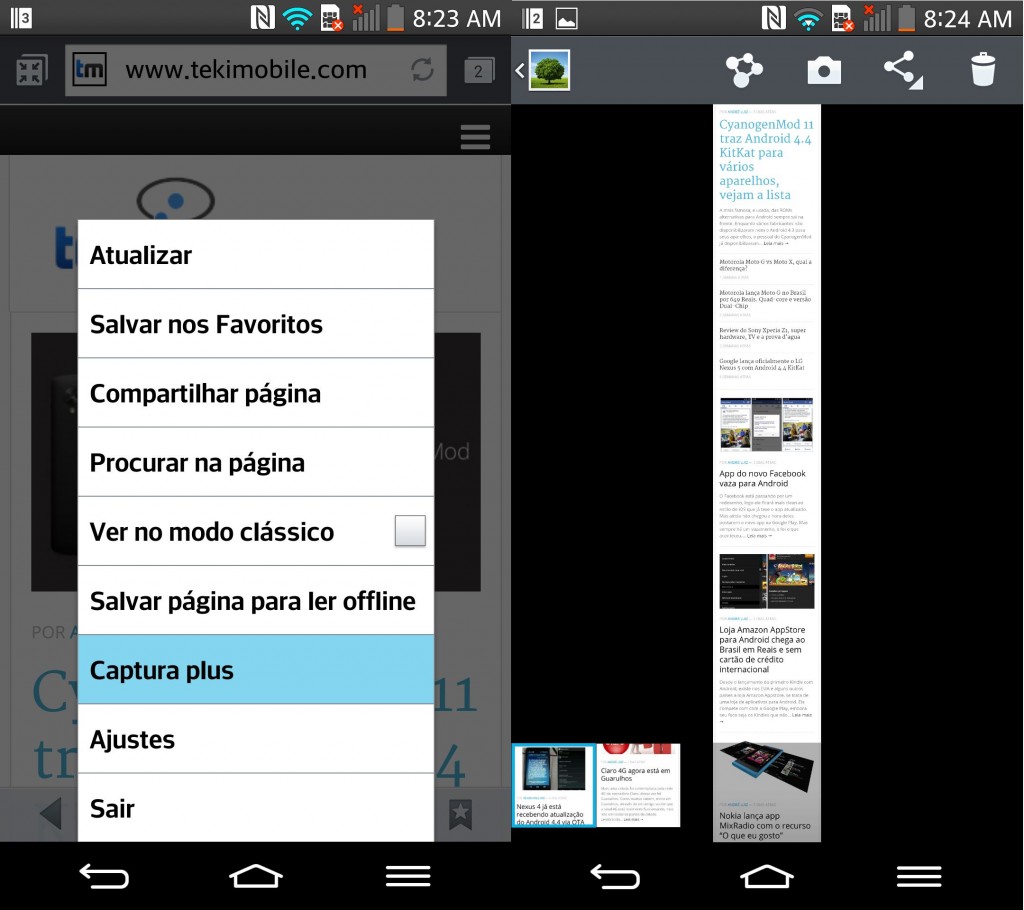The height and width of the screenshot is (910, 1024).
Task: Select the Nexus 4 thumbnail in filmstrip
Action: pyautogui.click(x=554, y=785)
